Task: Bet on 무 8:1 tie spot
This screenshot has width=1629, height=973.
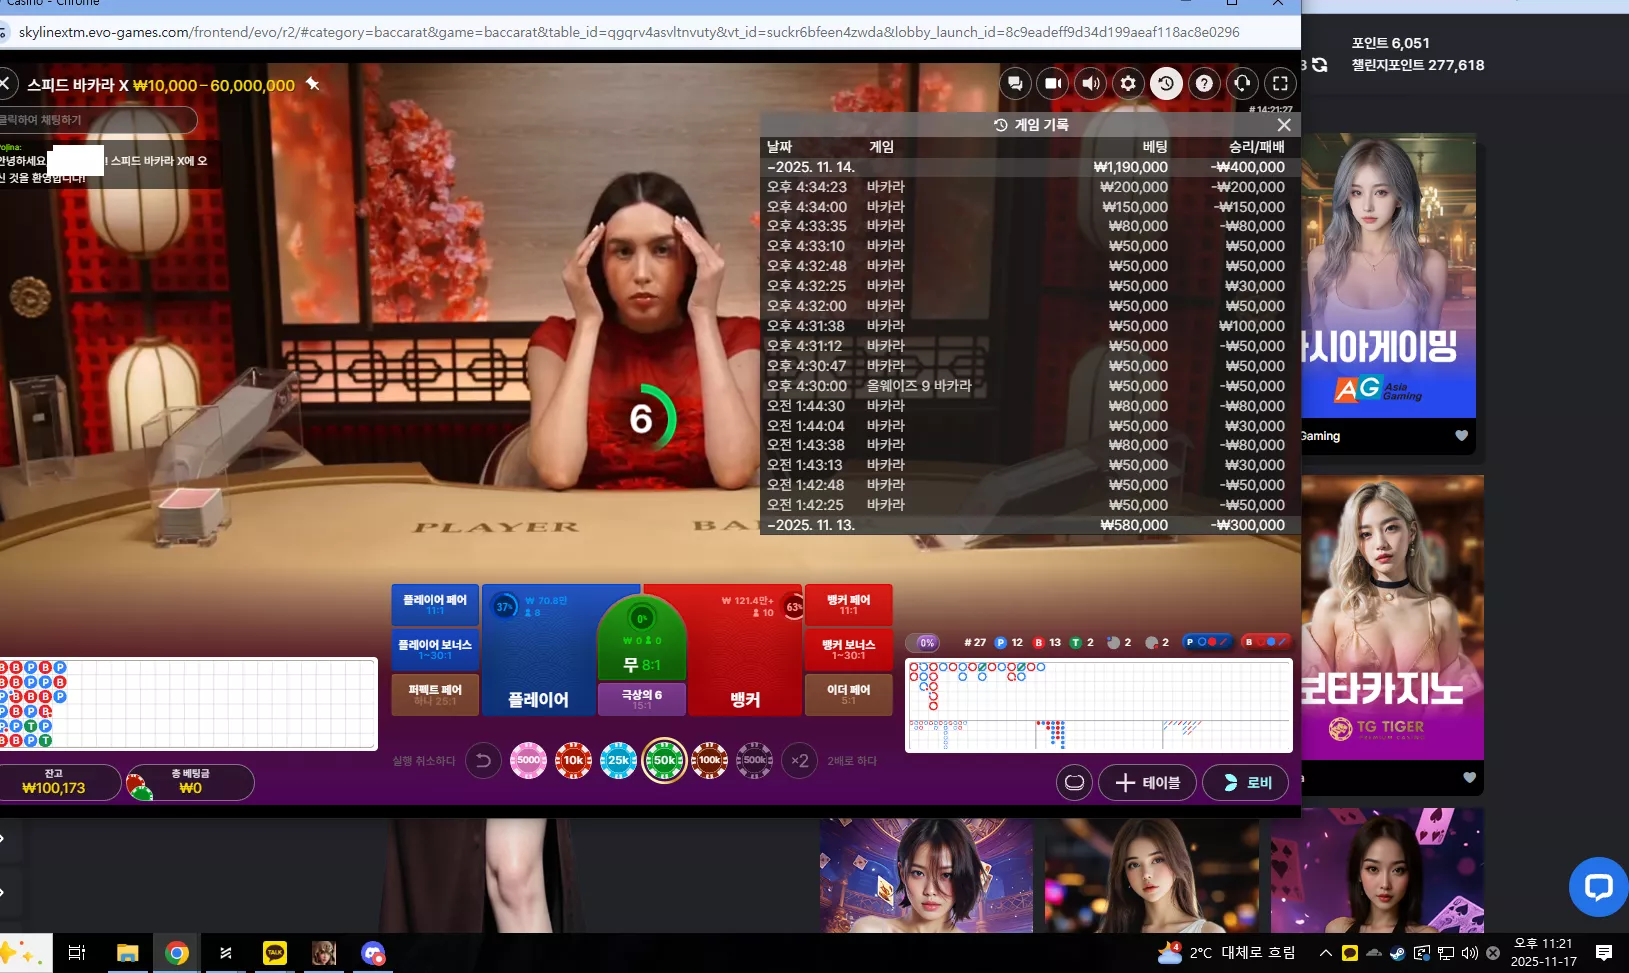Action: pos(642,640)
